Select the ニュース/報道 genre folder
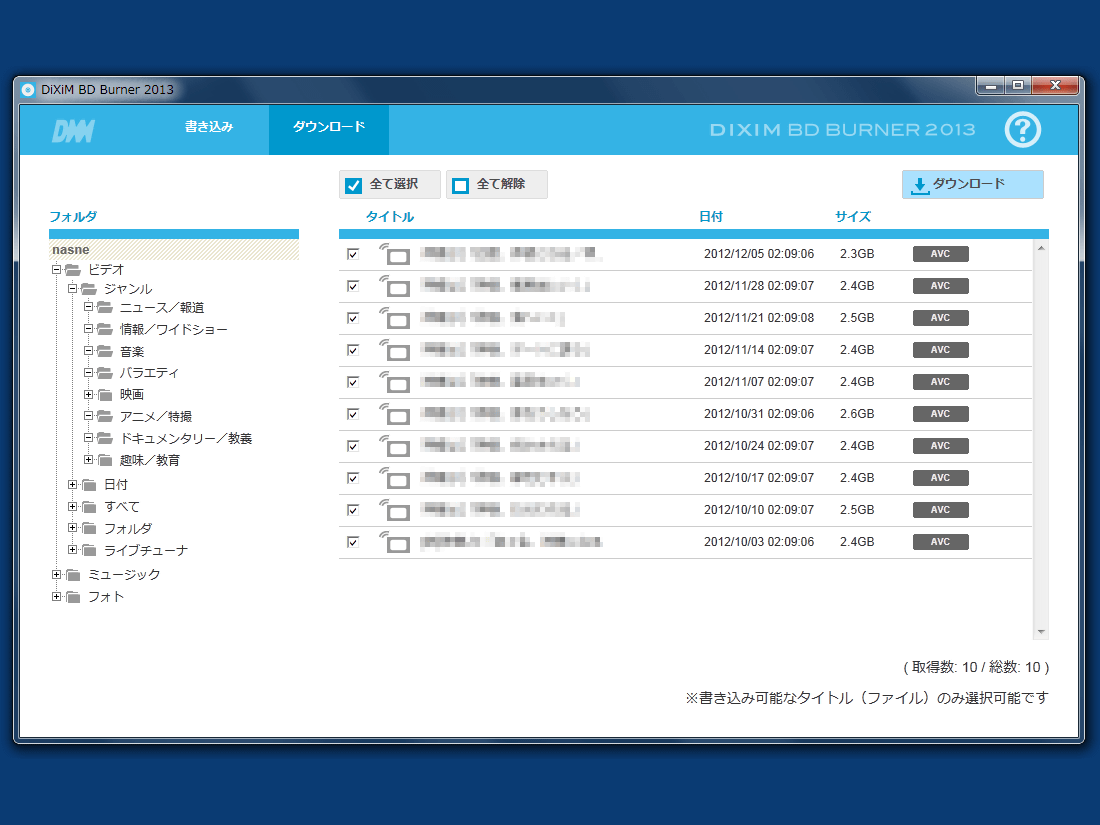This screenshot has height=825, width=1100. pos(162,308)
